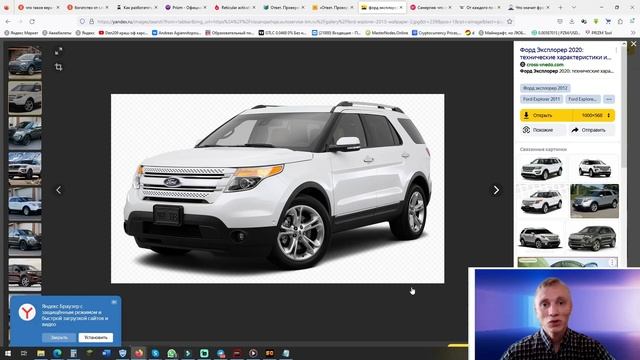This screenshot has width=640, height=360.
Task: Show more bookmarks chevron
Action: 632,33
